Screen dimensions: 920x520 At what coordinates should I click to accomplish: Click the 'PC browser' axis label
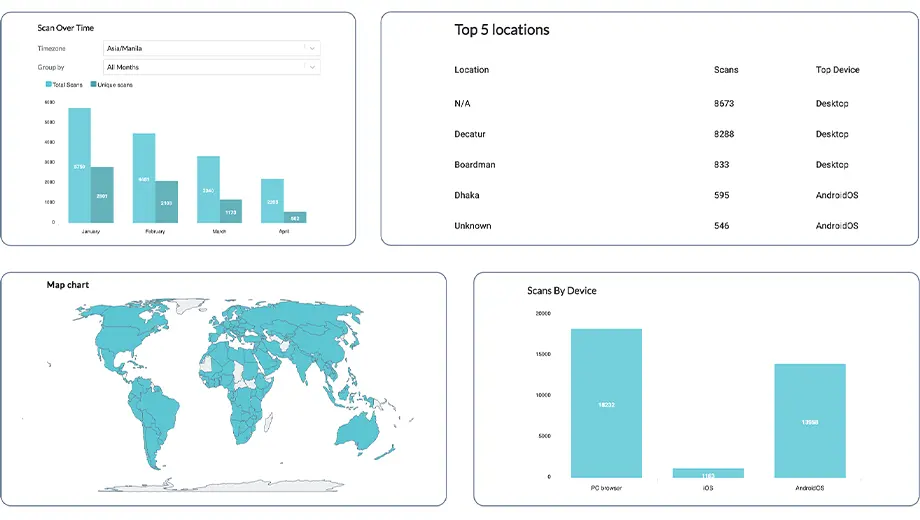point(606,488)
